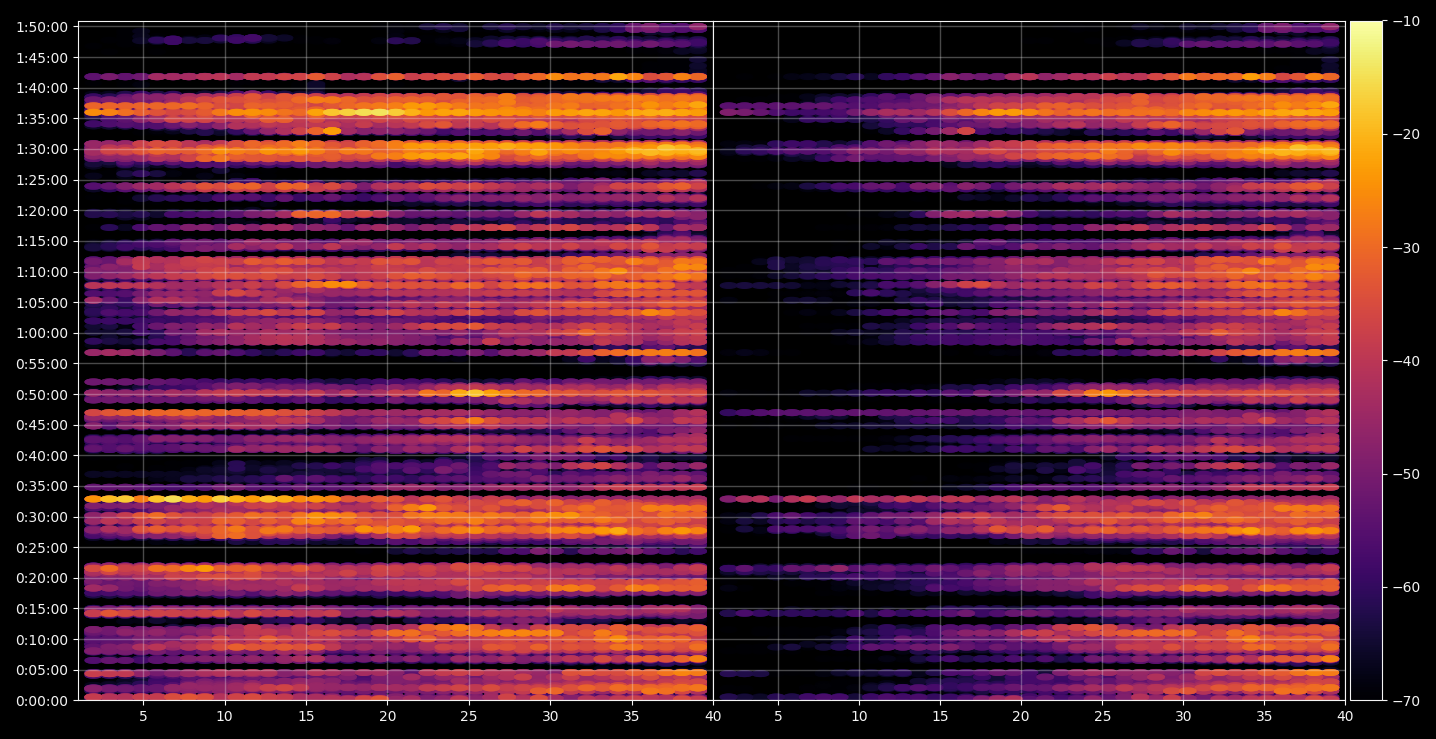
Task: Select x-axis label 10 of the right heatmap
Action: [859, 717]
